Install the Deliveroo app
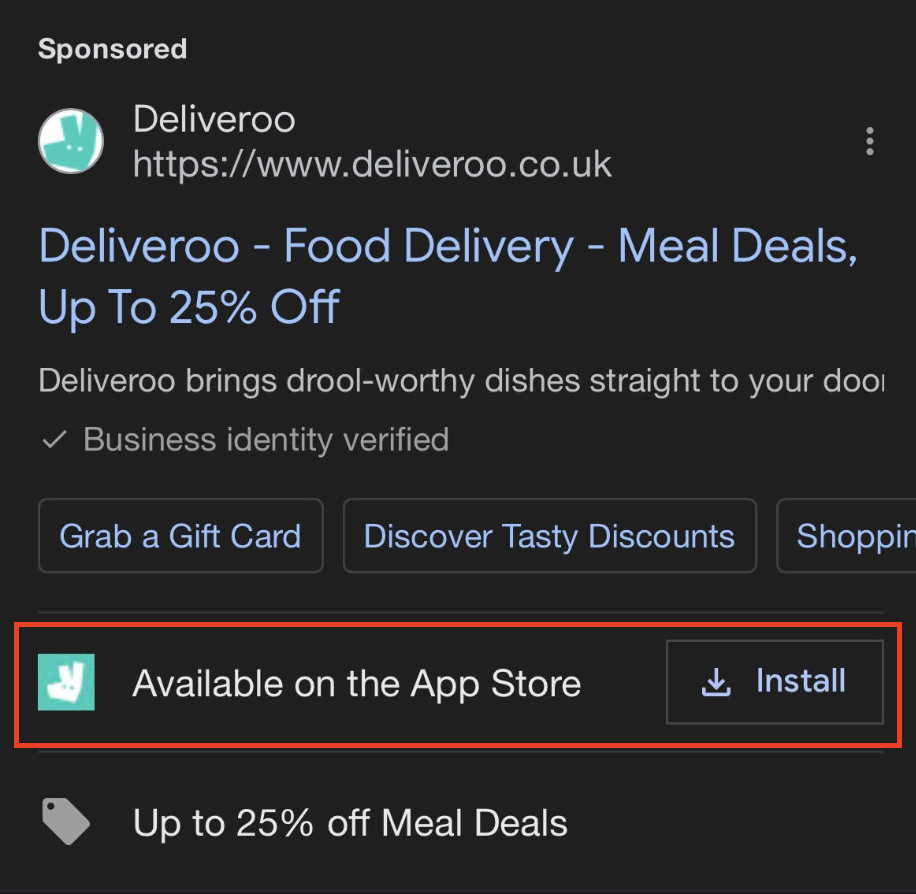The width and height of the screenshot is (916, 894). (x=775, y=682)
